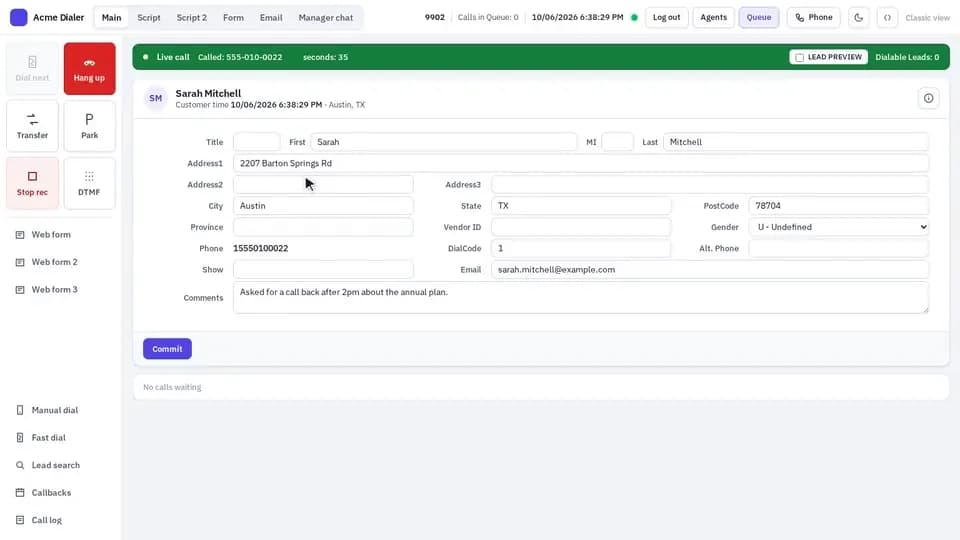
Task: Click the agent ID 9902
Action: click(435, 17)
